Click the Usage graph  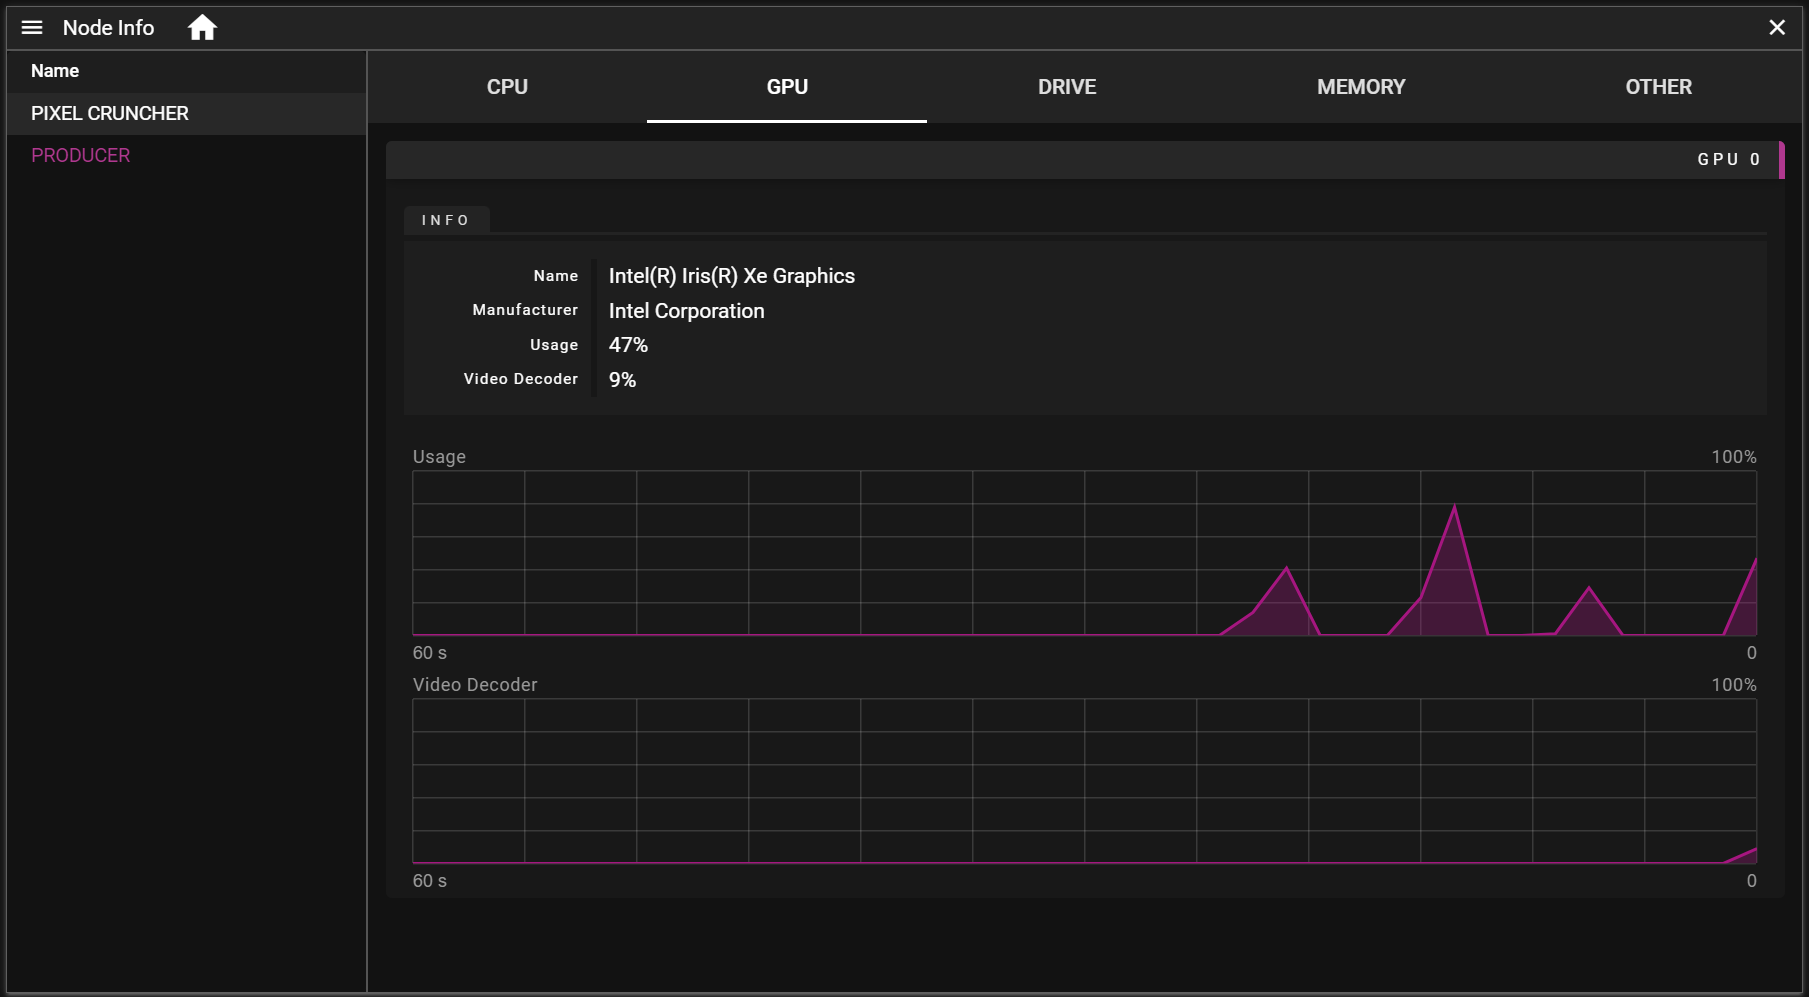[1084, 553]
